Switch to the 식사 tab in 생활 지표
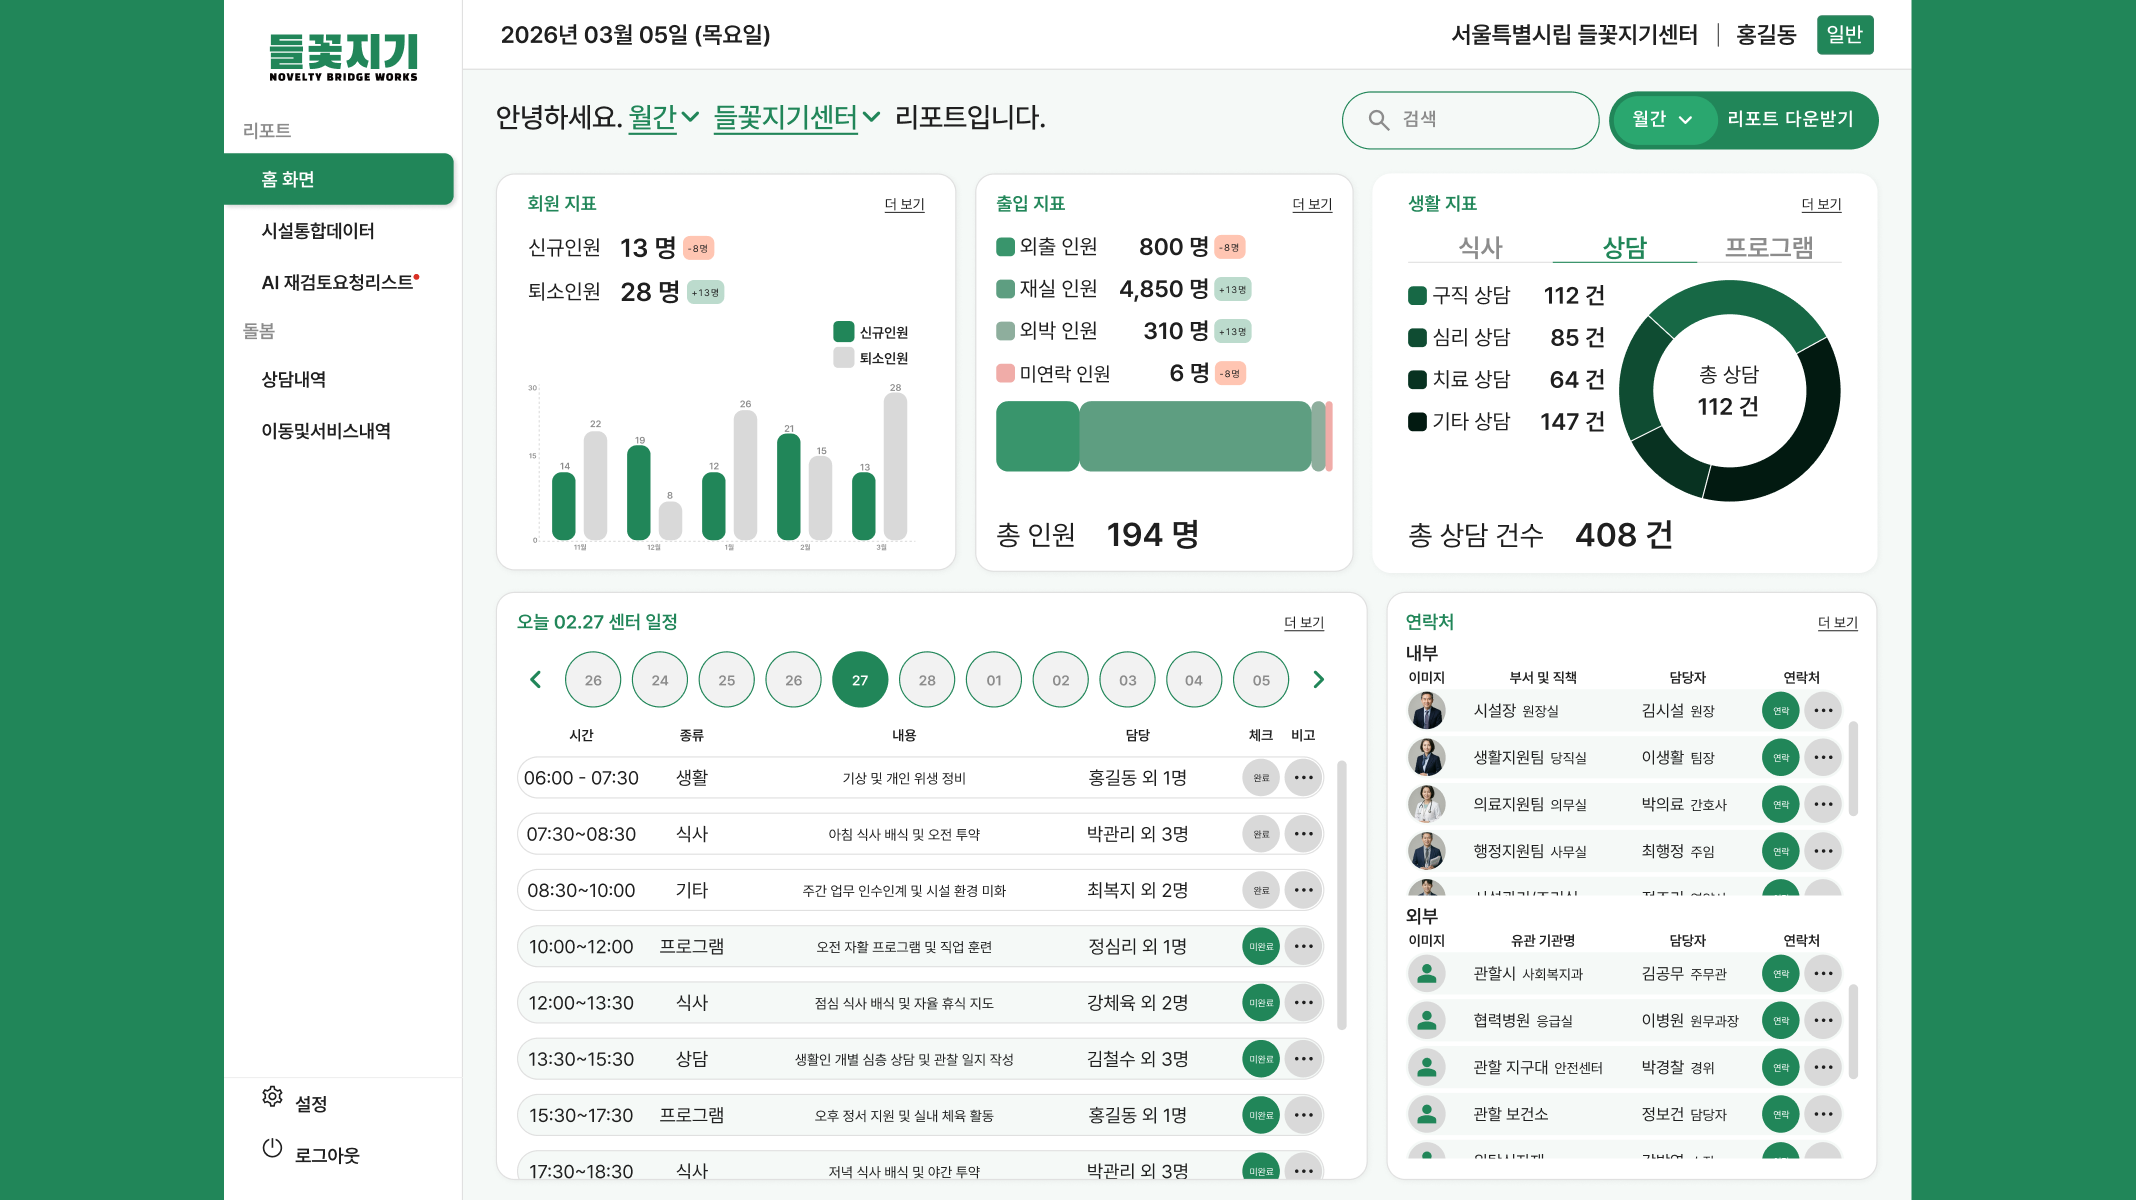 pyautogui.click(x=1480, y=247)
